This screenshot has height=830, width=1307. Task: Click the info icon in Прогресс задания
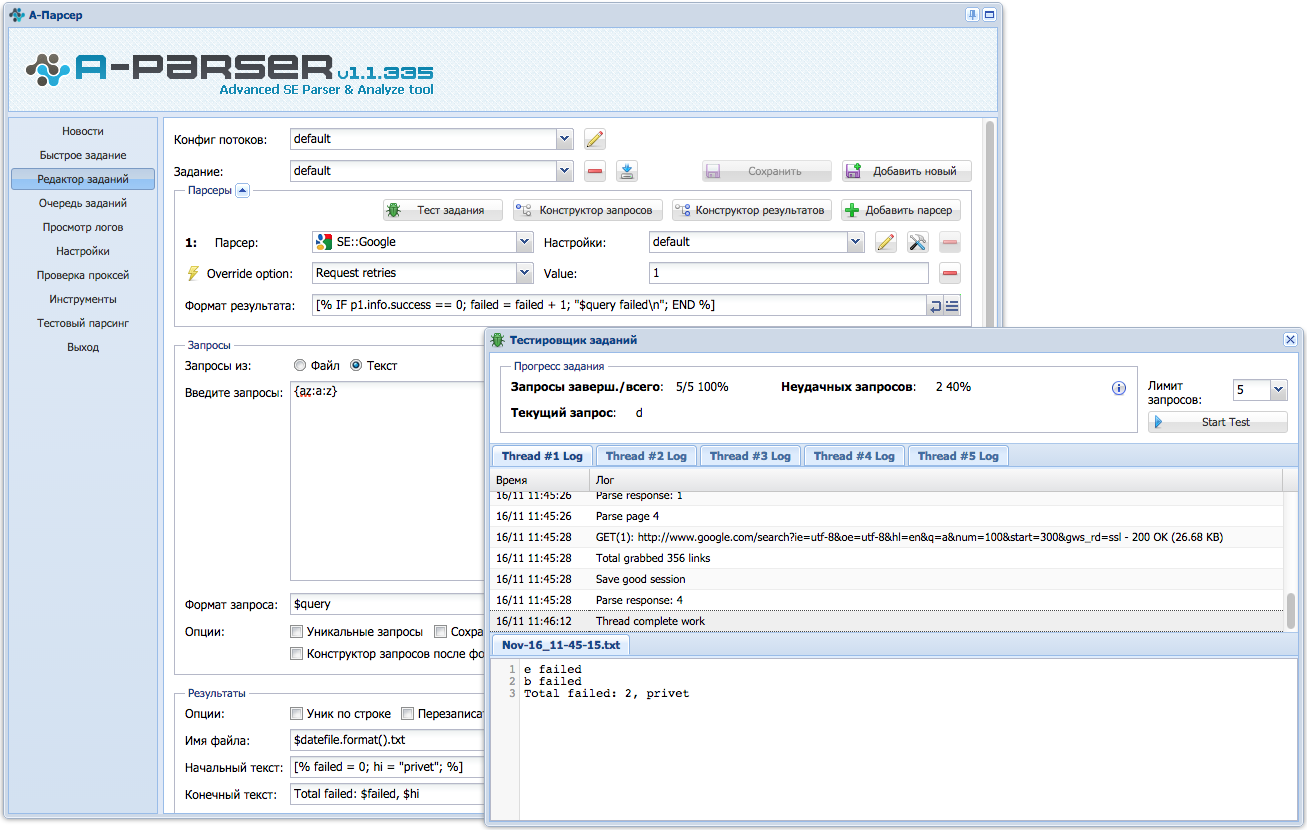(x=1119, y=388)
